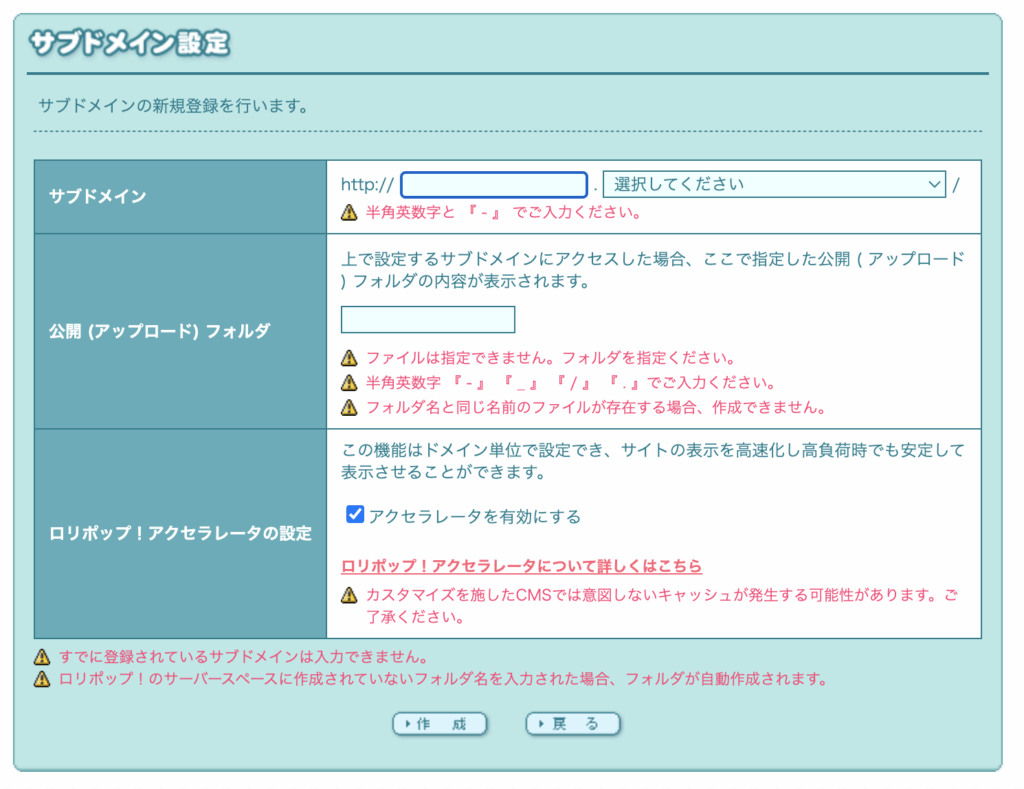The image size is (1024, 789).
Task: Click the public upload folder input box
Action: tap(427, 320)
